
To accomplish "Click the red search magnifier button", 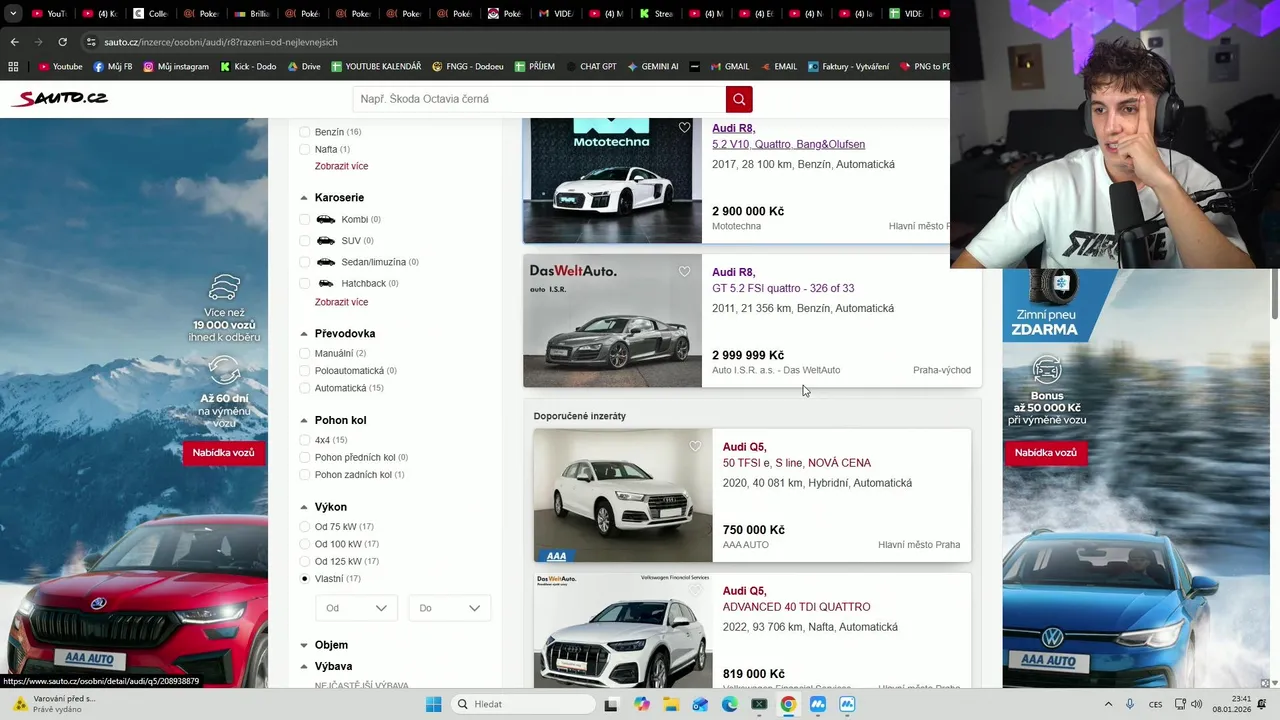I will (x=739, y=99).
